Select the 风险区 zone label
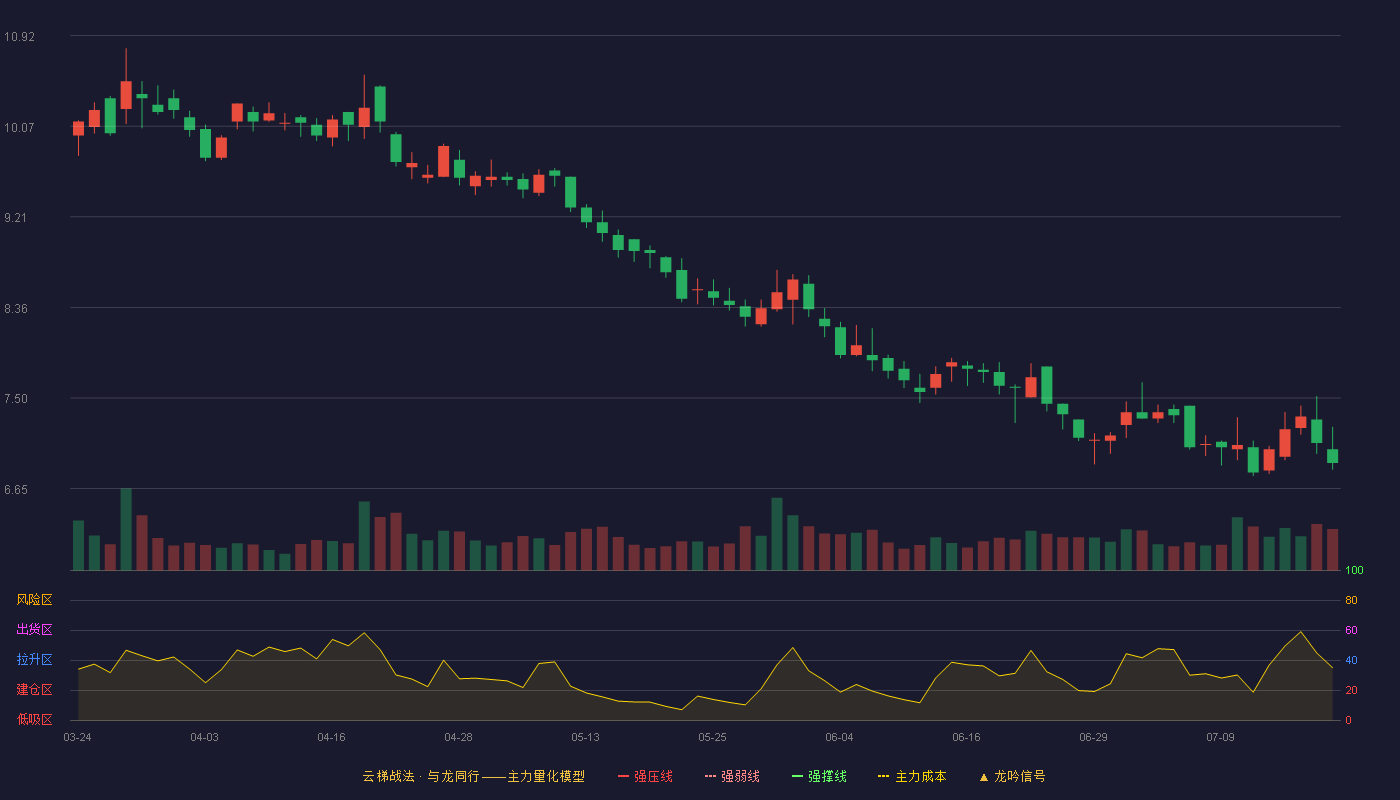This screenshot has height=800, width=1400. (x=34, y=600)
